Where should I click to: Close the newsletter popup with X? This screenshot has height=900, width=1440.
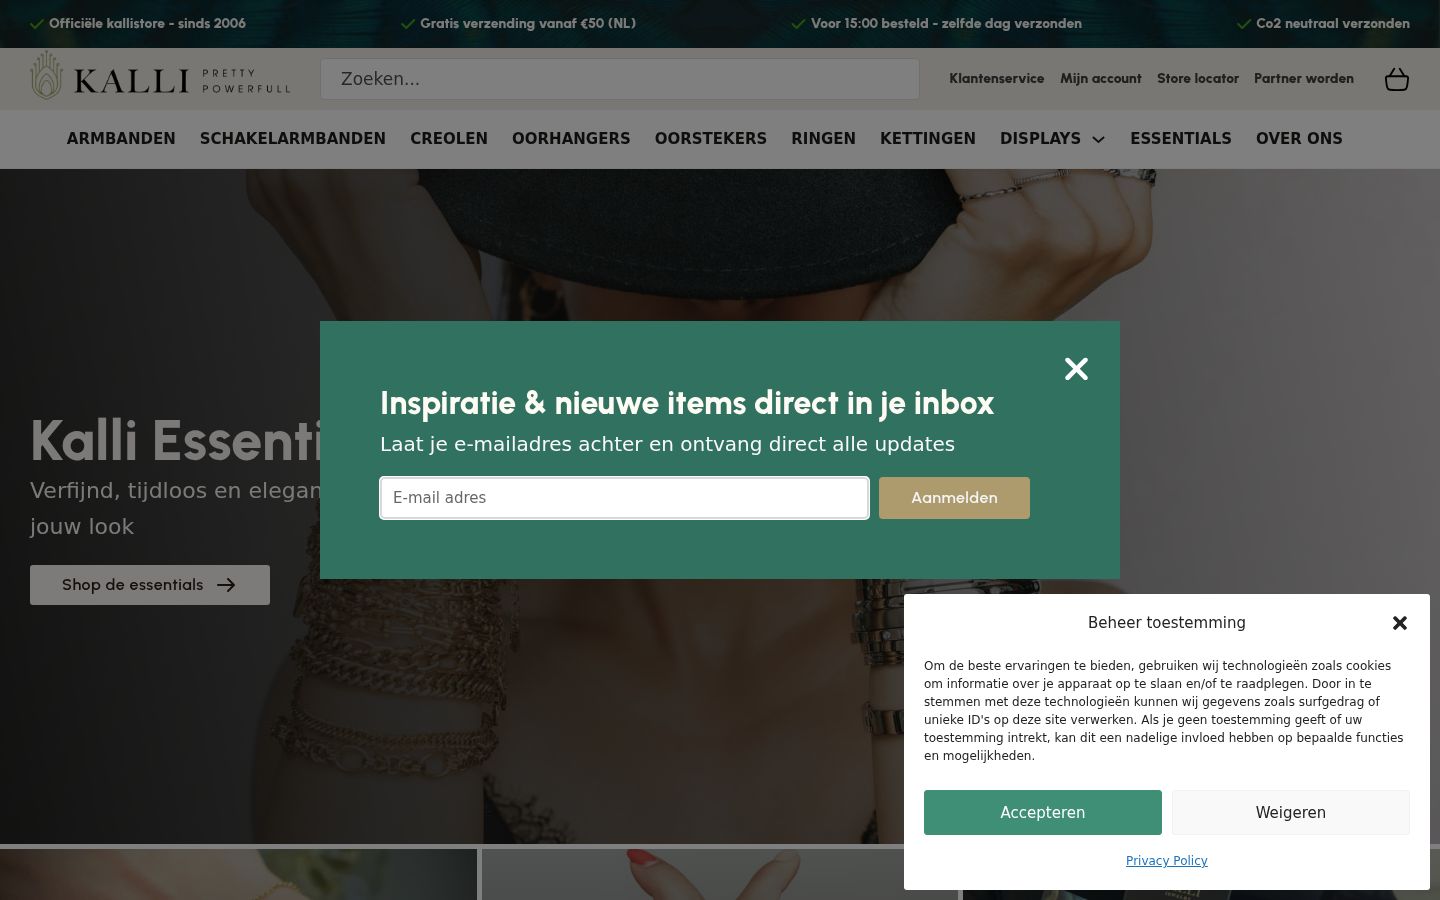(x=1076, y=369)
